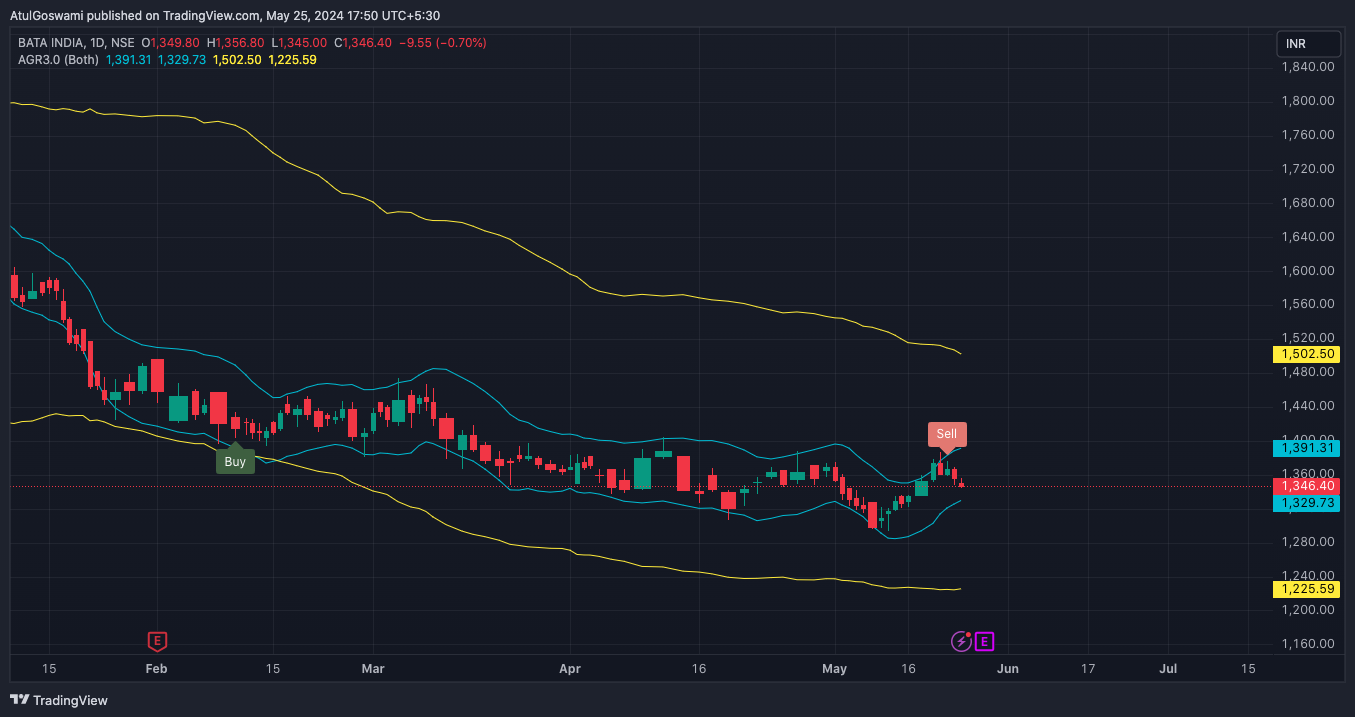Click the low value L1,345.00
Screen dimensions: 1355x717
pyautogui.click(x=299, y=43)
